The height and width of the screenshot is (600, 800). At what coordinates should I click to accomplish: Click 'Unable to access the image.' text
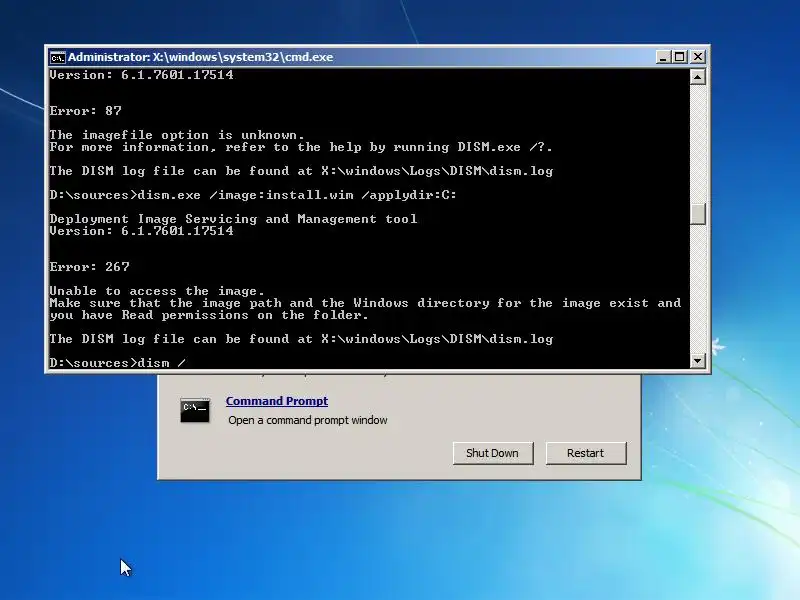(x=157, y=291)
